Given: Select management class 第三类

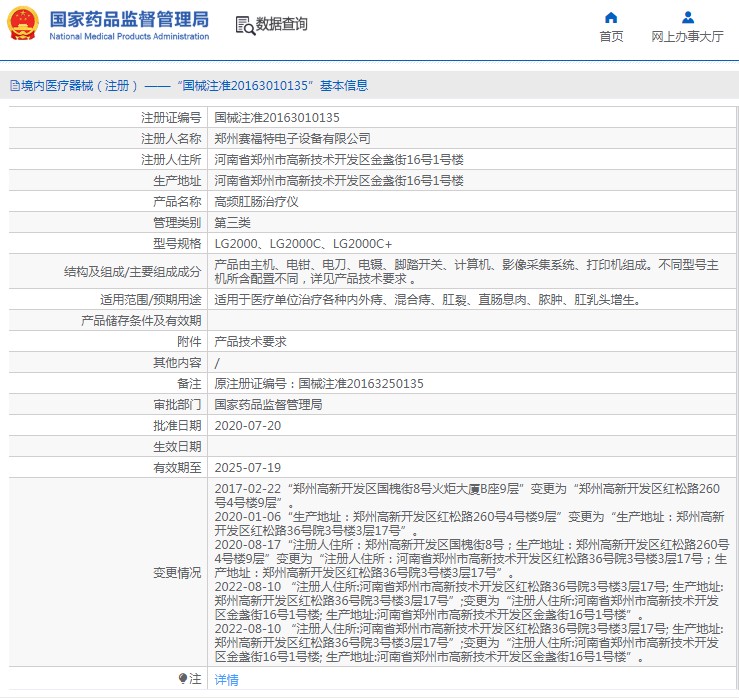Looking at the screenshot, I should [232, 222].
